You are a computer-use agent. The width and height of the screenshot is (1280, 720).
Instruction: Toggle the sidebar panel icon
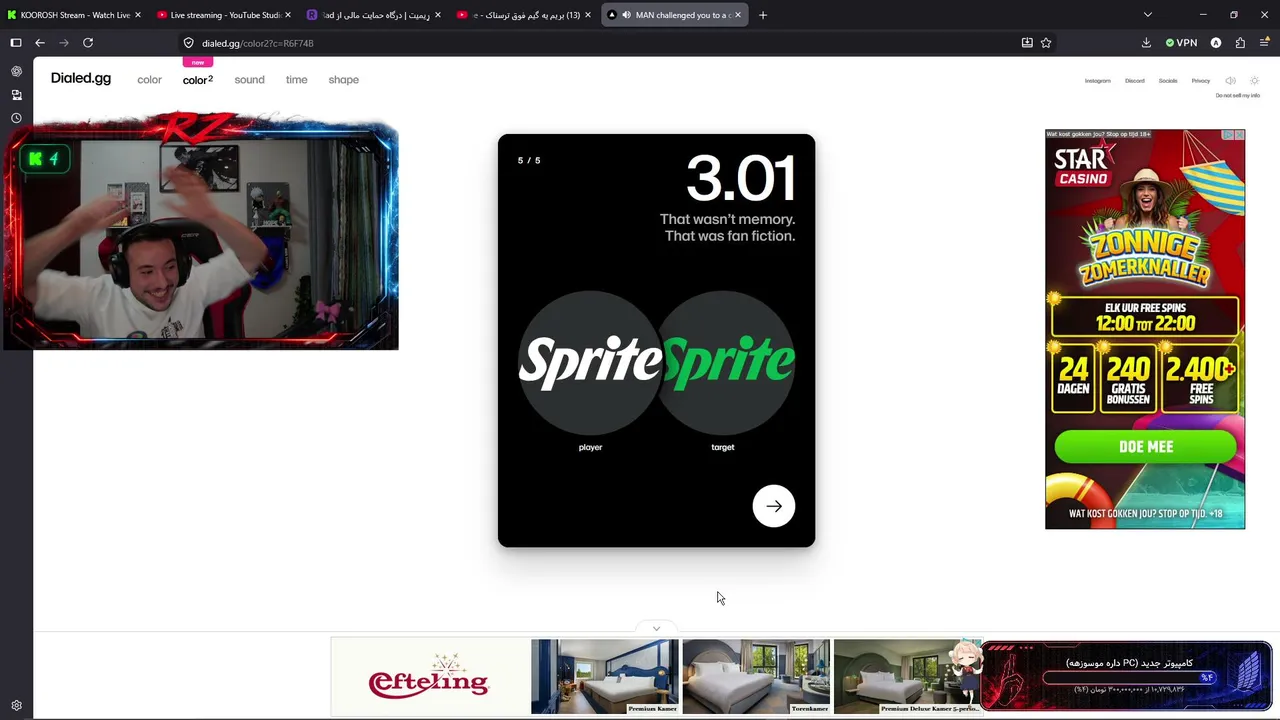tap(16, 43)
